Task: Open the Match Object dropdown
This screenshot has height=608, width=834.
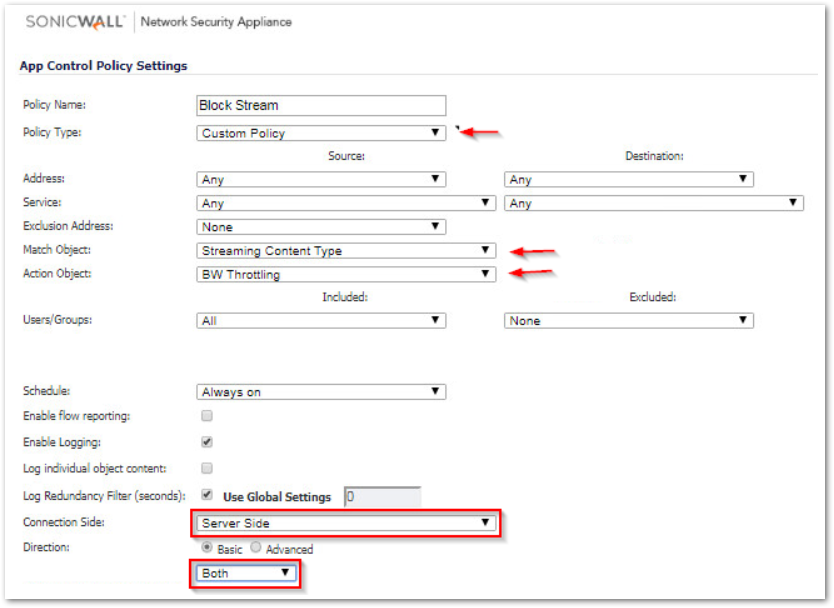Action: tap(346, 251)
